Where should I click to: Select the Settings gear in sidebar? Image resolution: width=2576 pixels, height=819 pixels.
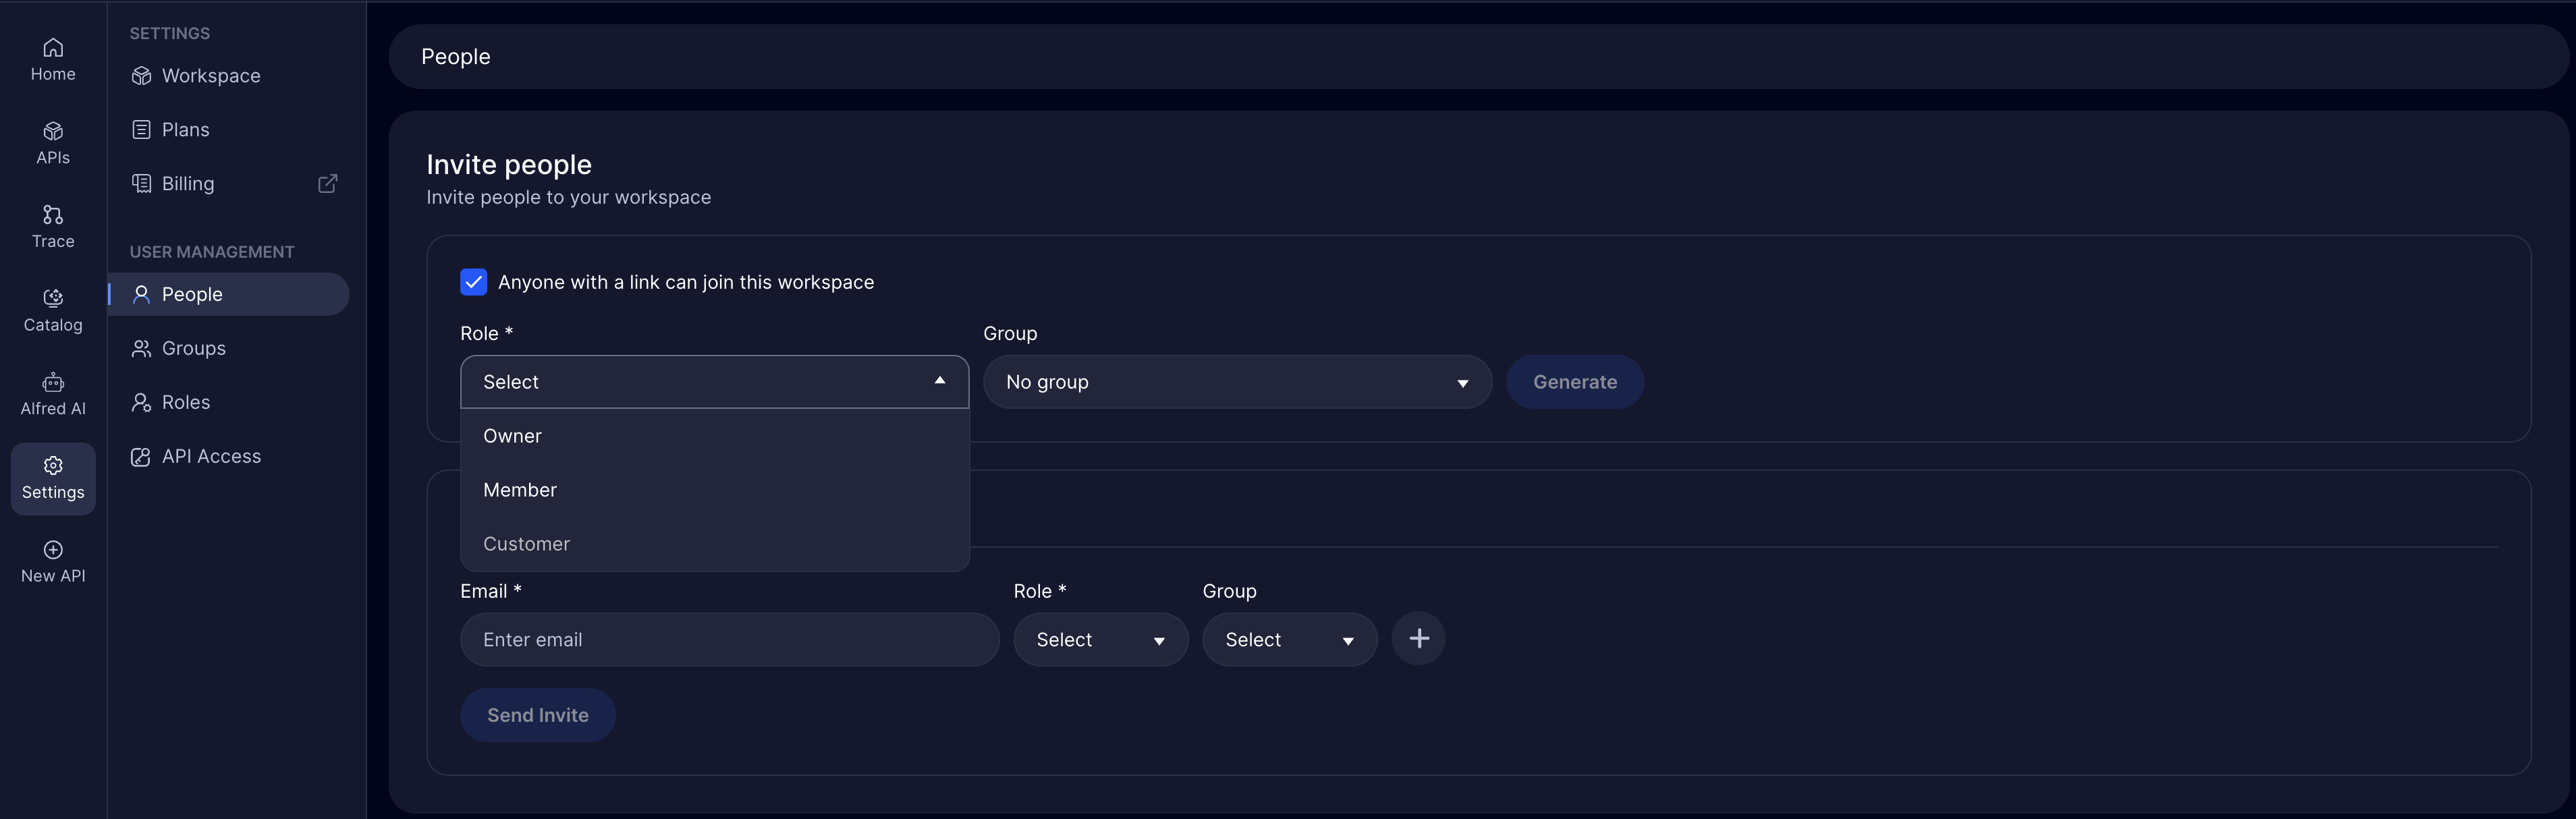tap(53, 466)
